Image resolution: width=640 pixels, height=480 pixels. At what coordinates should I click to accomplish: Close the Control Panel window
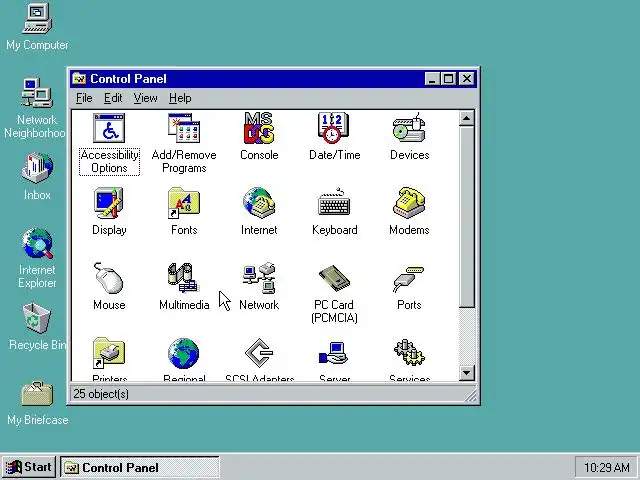click(x=467, y=78)
